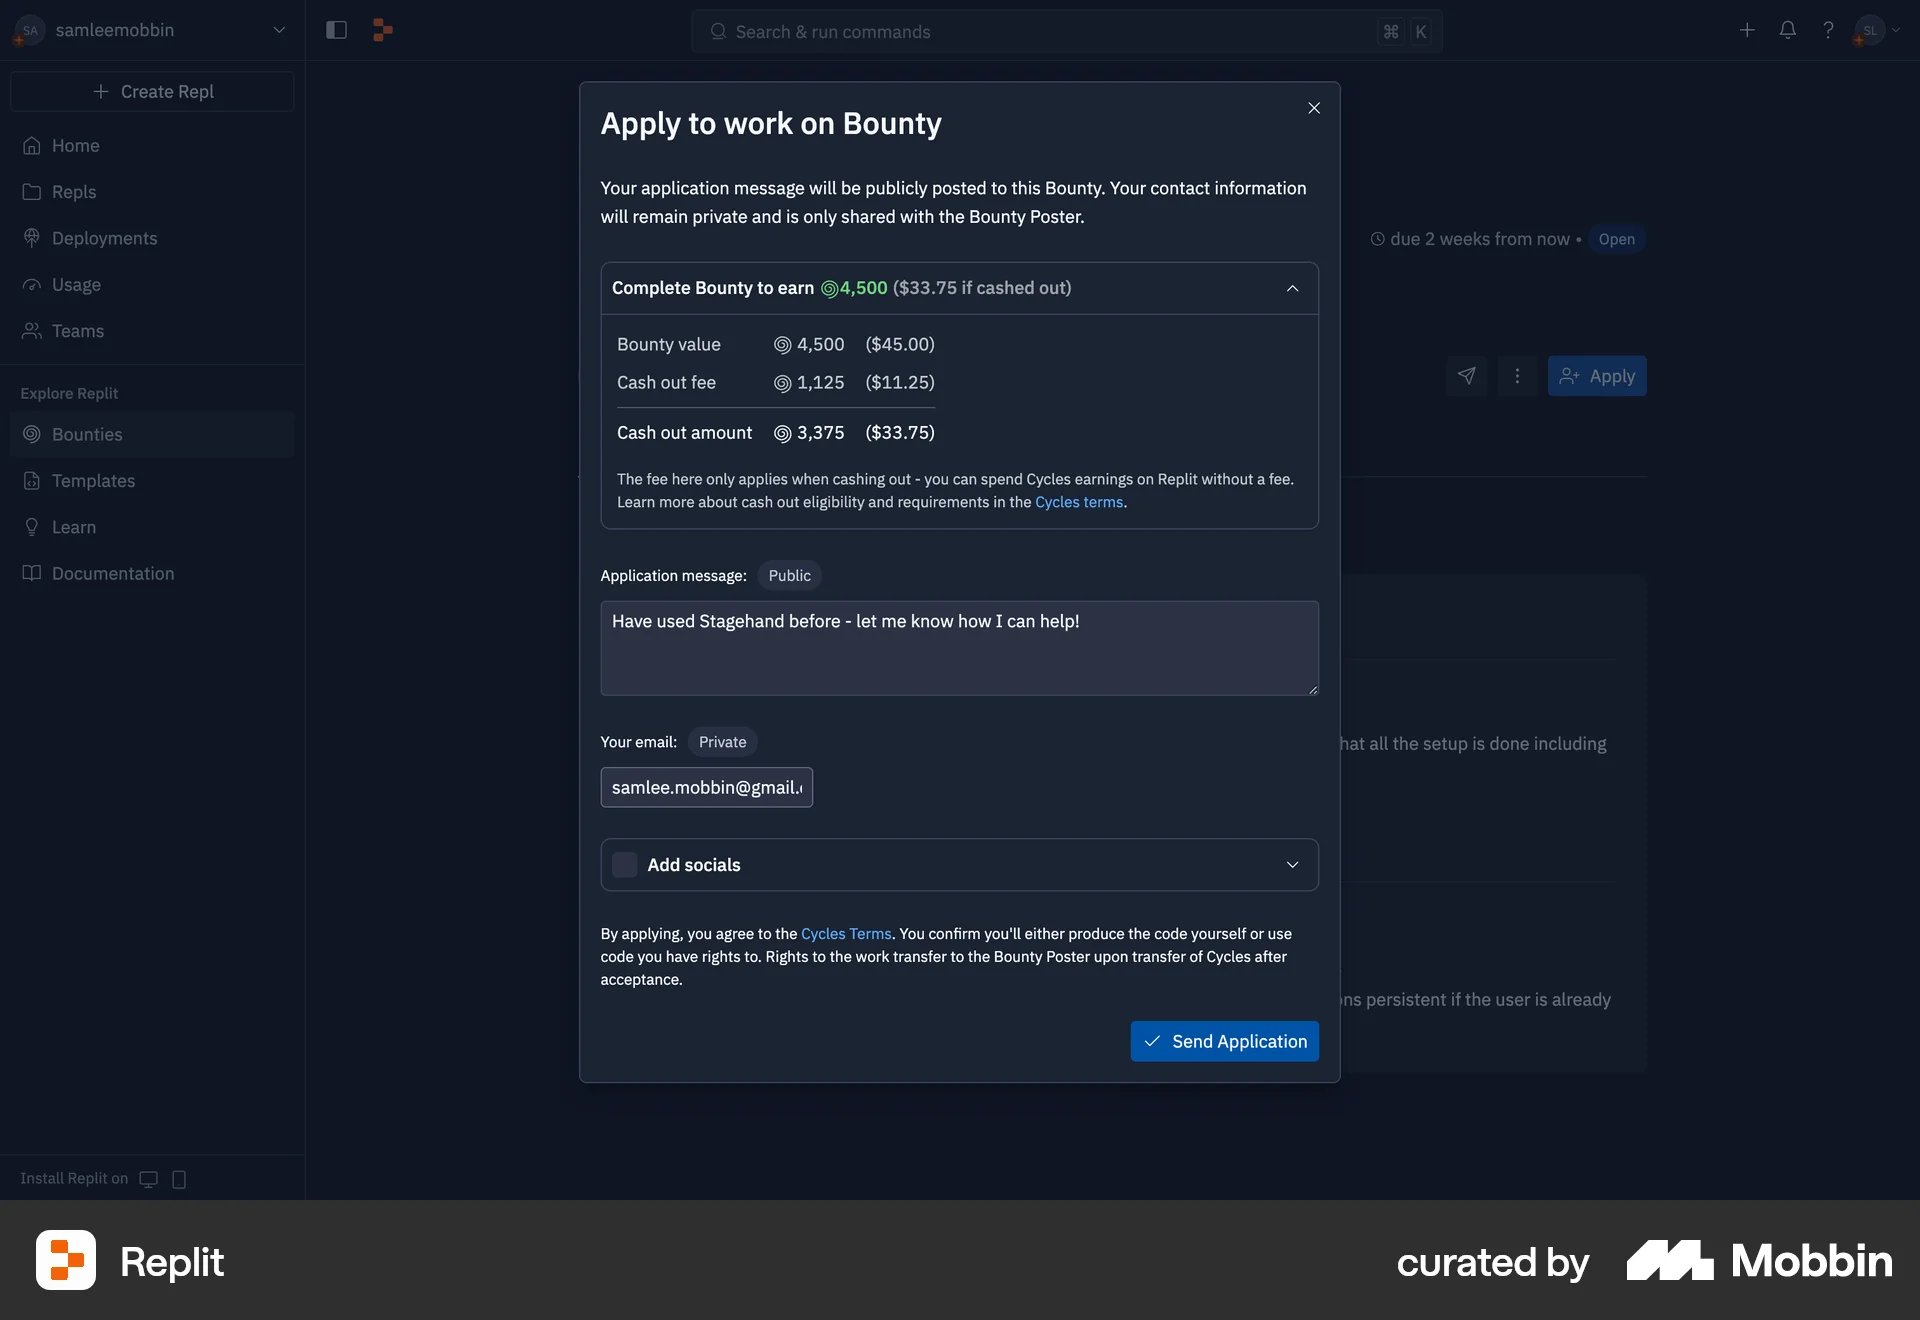This screenshot has height=1320, width=1920.
Task: Click the plus icon to create something new
Action: click(1747, 30)
